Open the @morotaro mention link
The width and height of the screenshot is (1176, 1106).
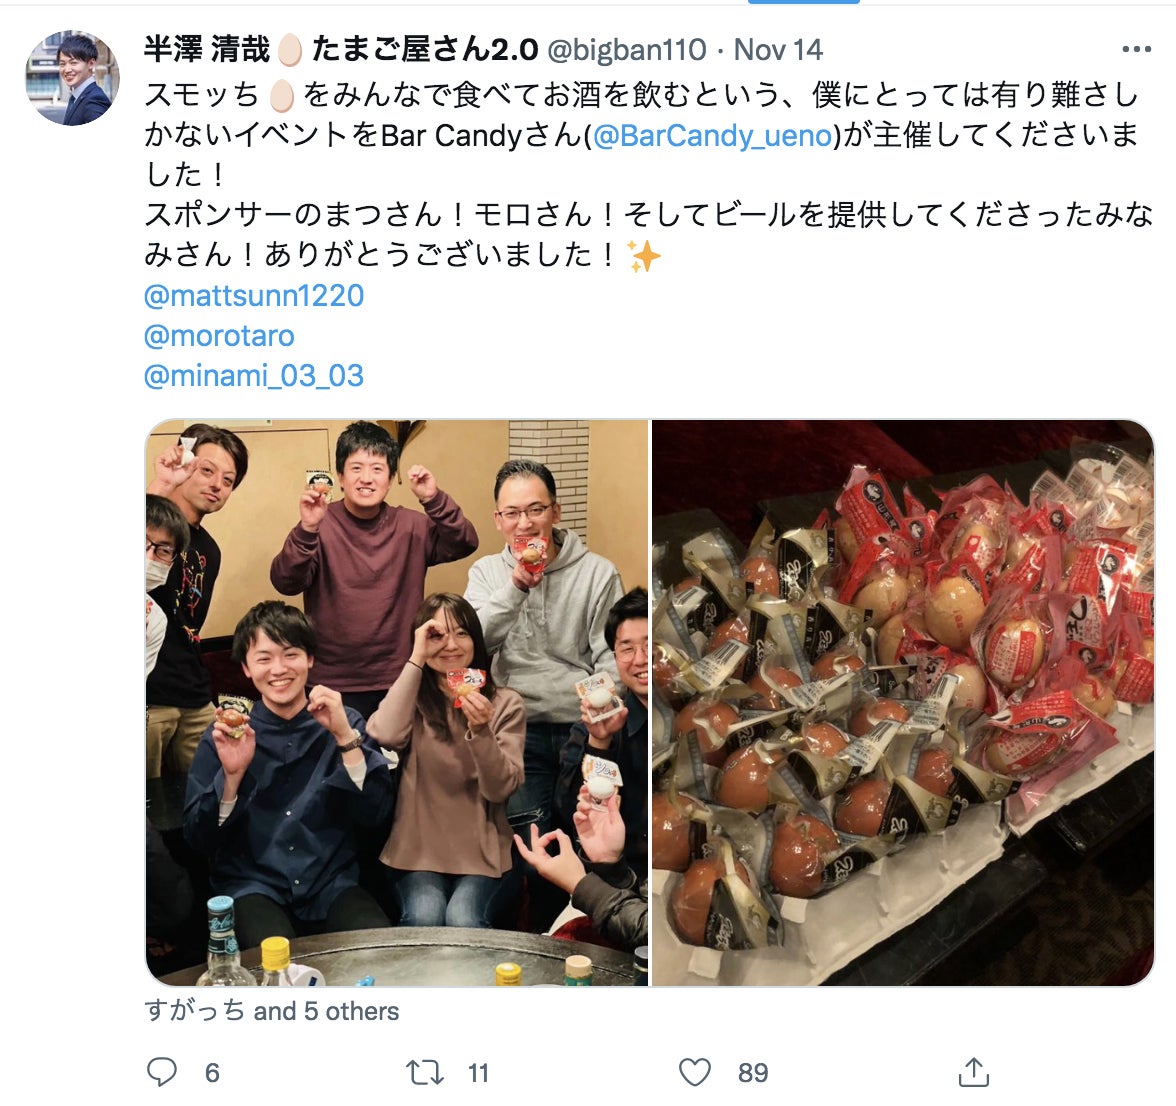219,335
